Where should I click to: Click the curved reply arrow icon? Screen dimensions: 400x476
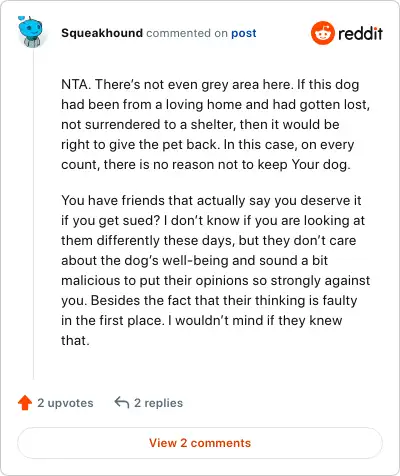(122, 402)
